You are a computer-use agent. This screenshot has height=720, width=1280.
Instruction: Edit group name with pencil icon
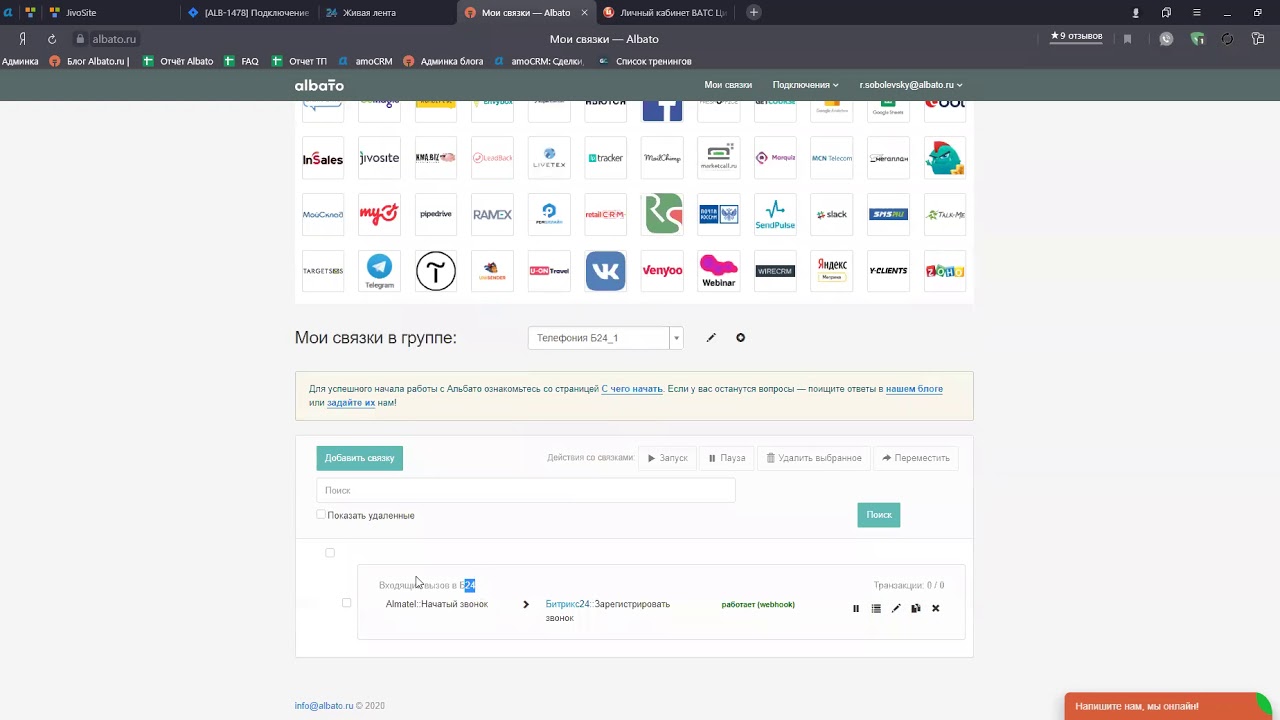click(711, 338)
